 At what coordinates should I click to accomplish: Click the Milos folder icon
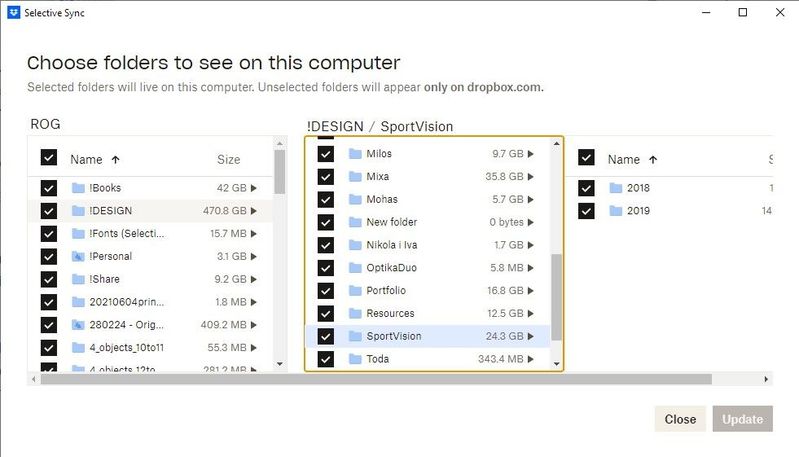pyautogui.click(x=355, y=154)
